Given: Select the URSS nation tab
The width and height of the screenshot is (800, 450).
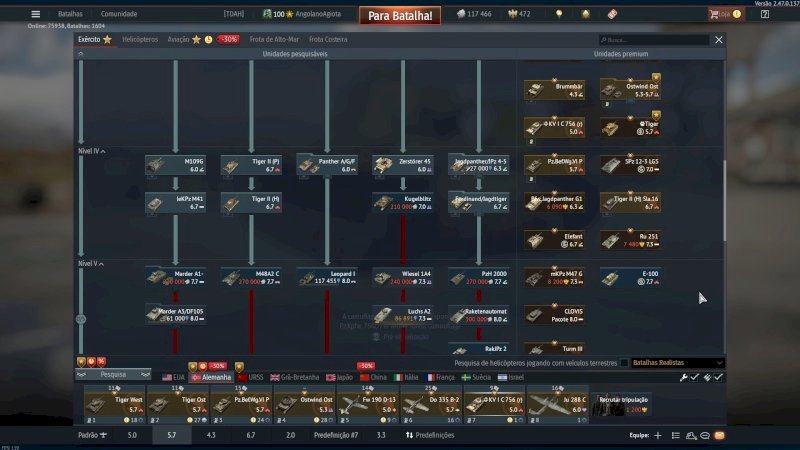Looking at the screenshot, I should [x=250, y=378].
